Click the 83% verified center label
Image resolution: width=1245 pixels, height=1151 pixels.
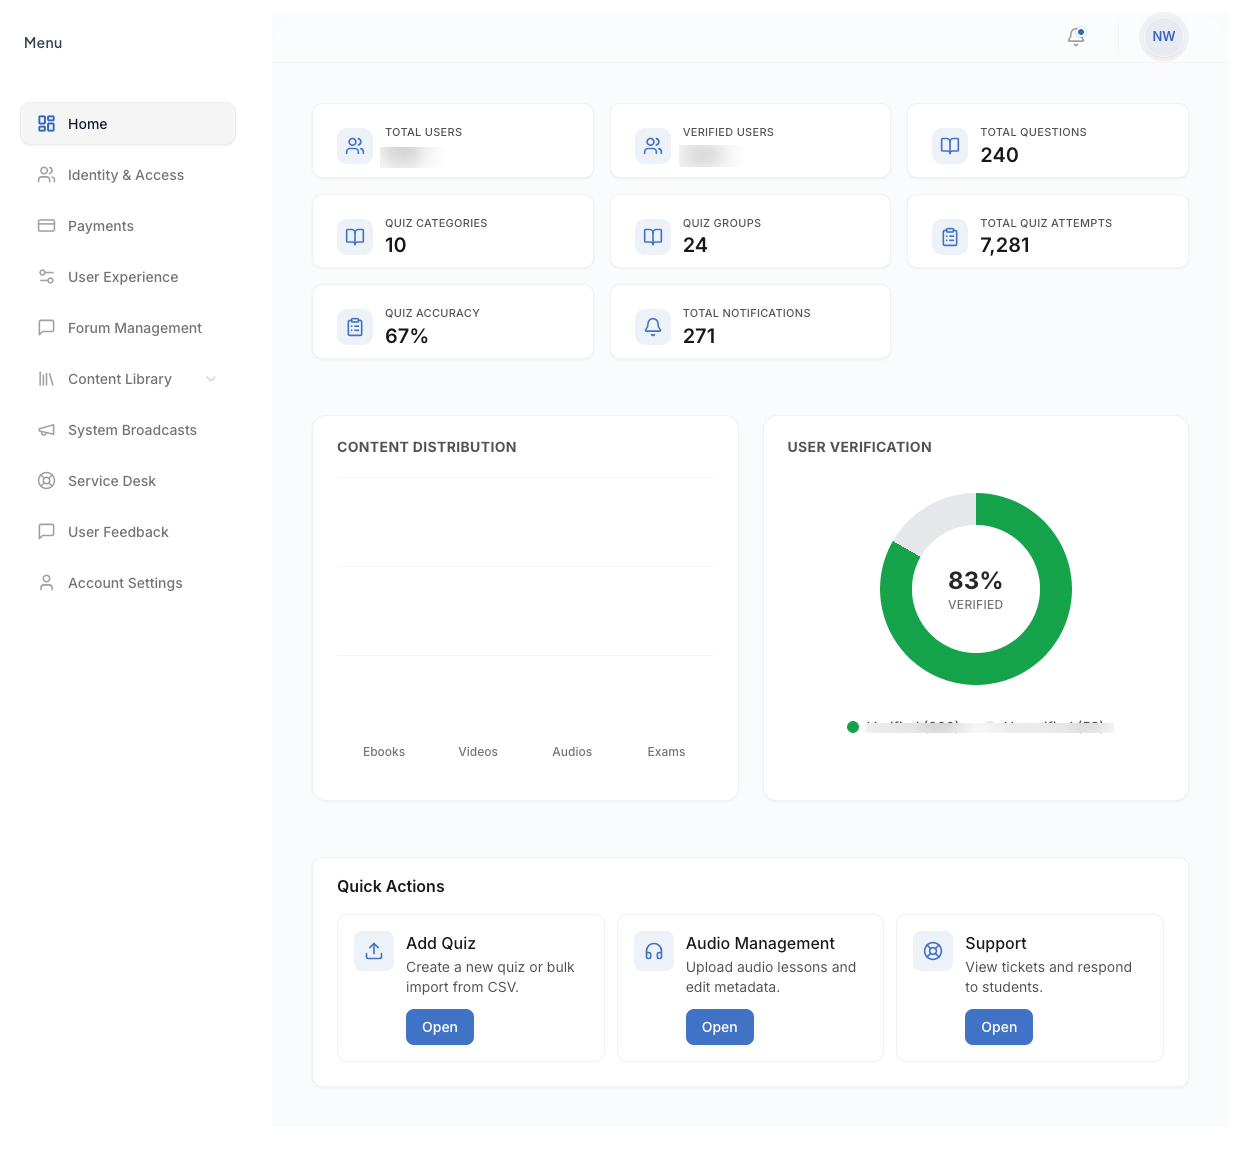click(975, 580)
